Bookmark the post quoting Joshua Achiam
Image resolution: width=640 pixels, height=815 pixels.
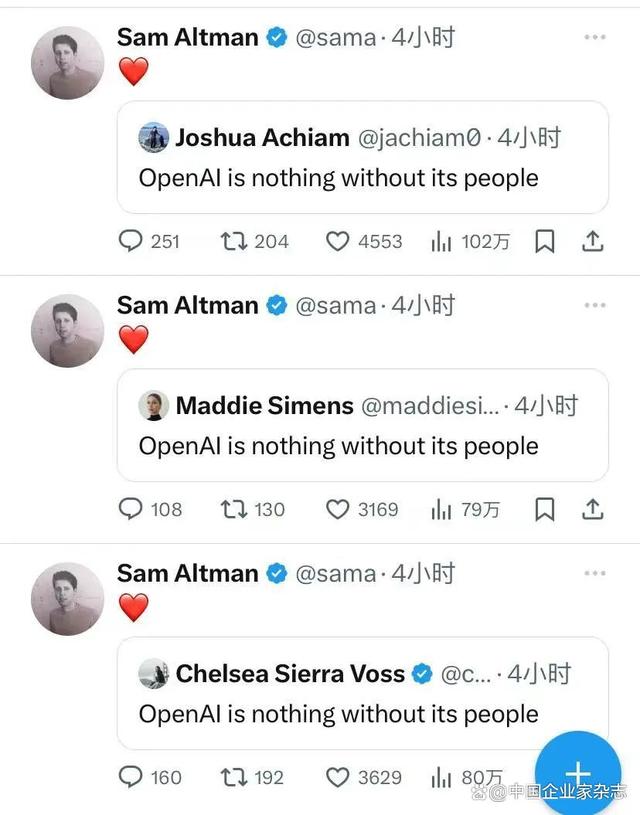(544, 241)
